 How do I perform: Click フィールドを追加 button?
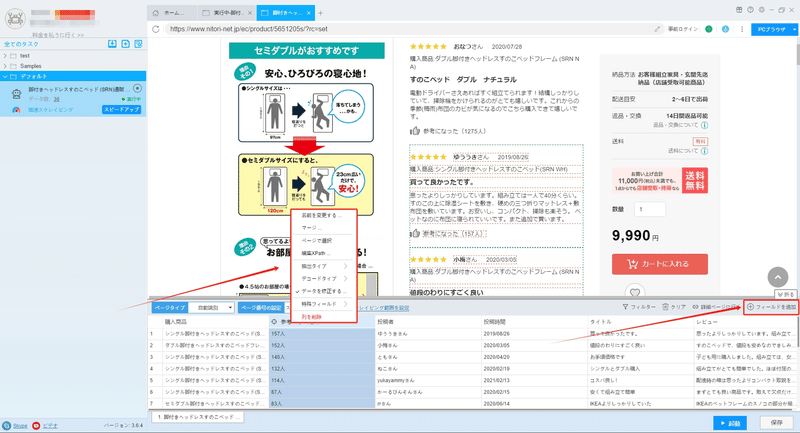[771, 307]
